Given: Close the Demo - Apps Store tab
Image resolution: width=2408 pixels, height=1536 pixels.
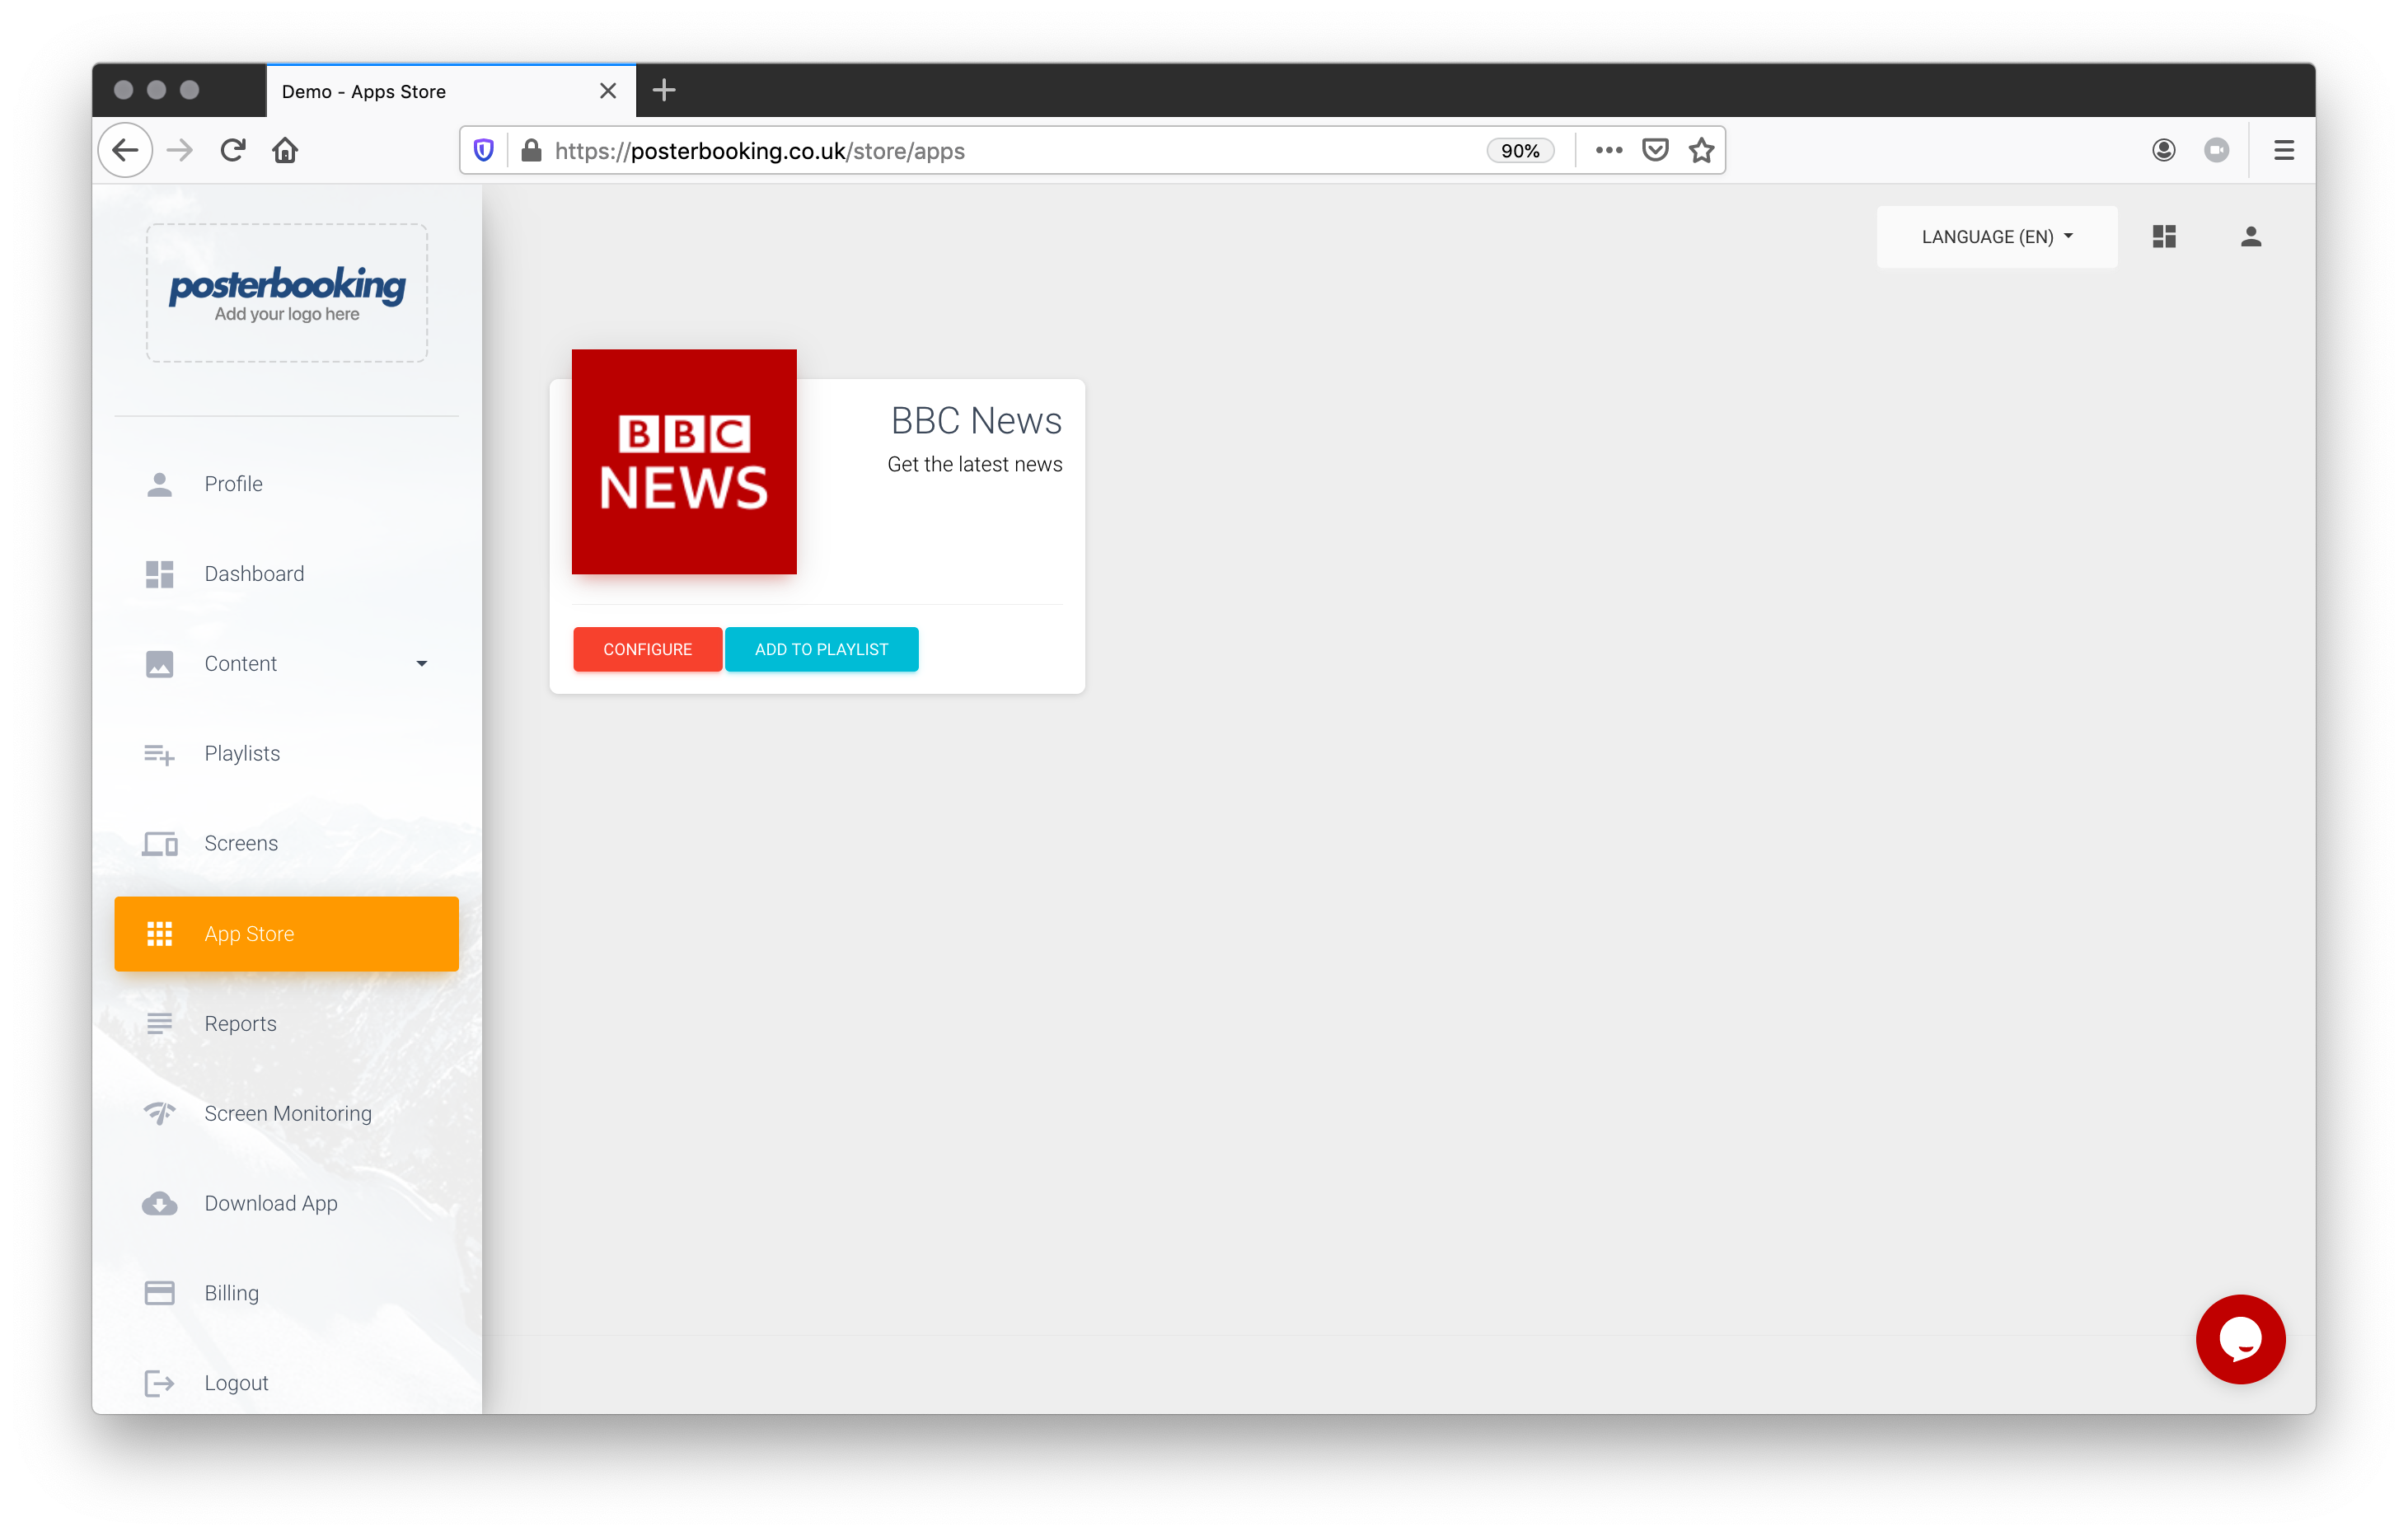Looking at the screenshot, I should pos(608,91).
